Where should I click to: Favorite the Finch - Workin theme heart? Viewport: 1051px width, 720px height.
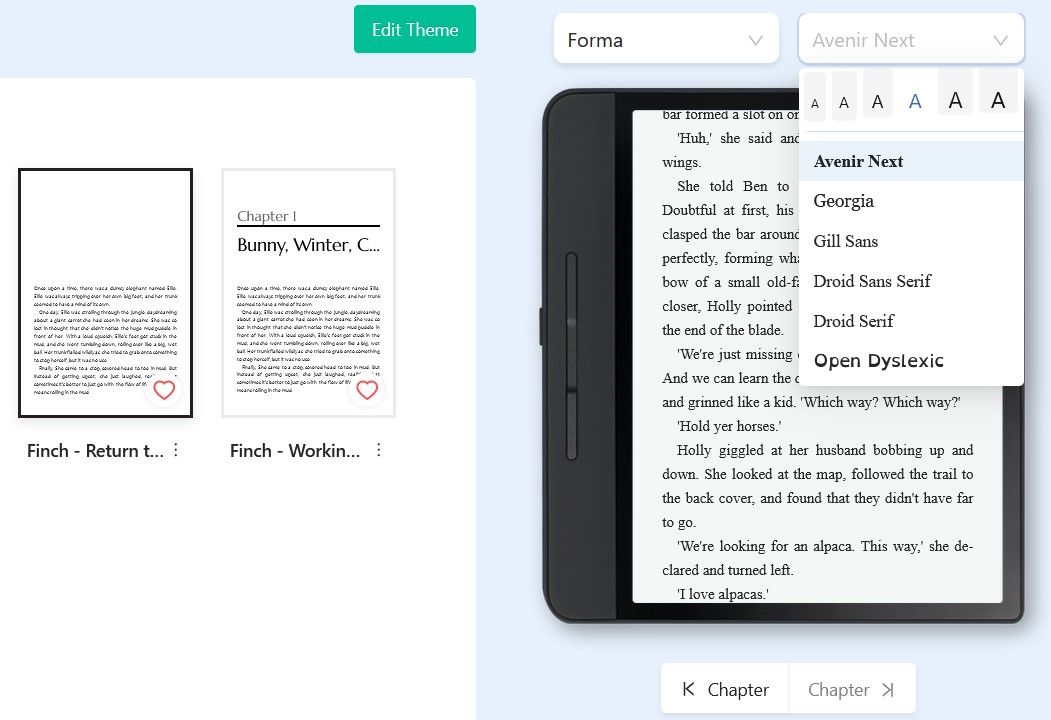[x=367, y=389]
